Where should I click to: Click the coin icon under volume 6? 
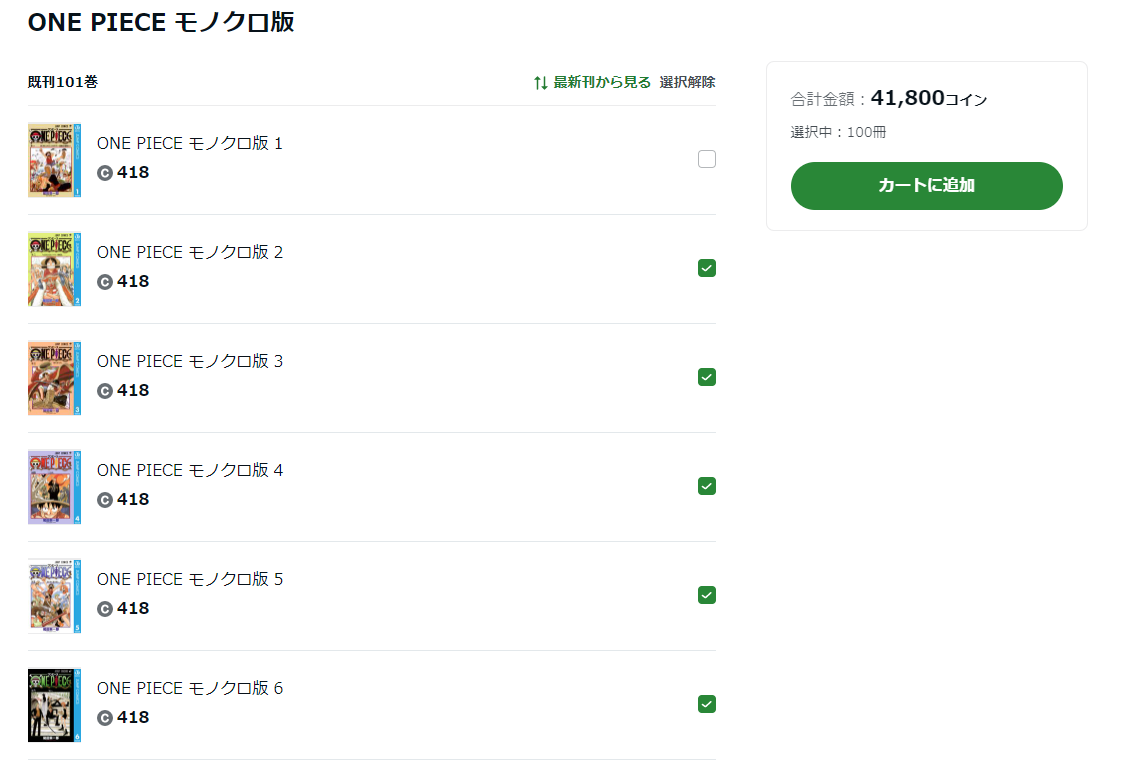coord(105,718)
